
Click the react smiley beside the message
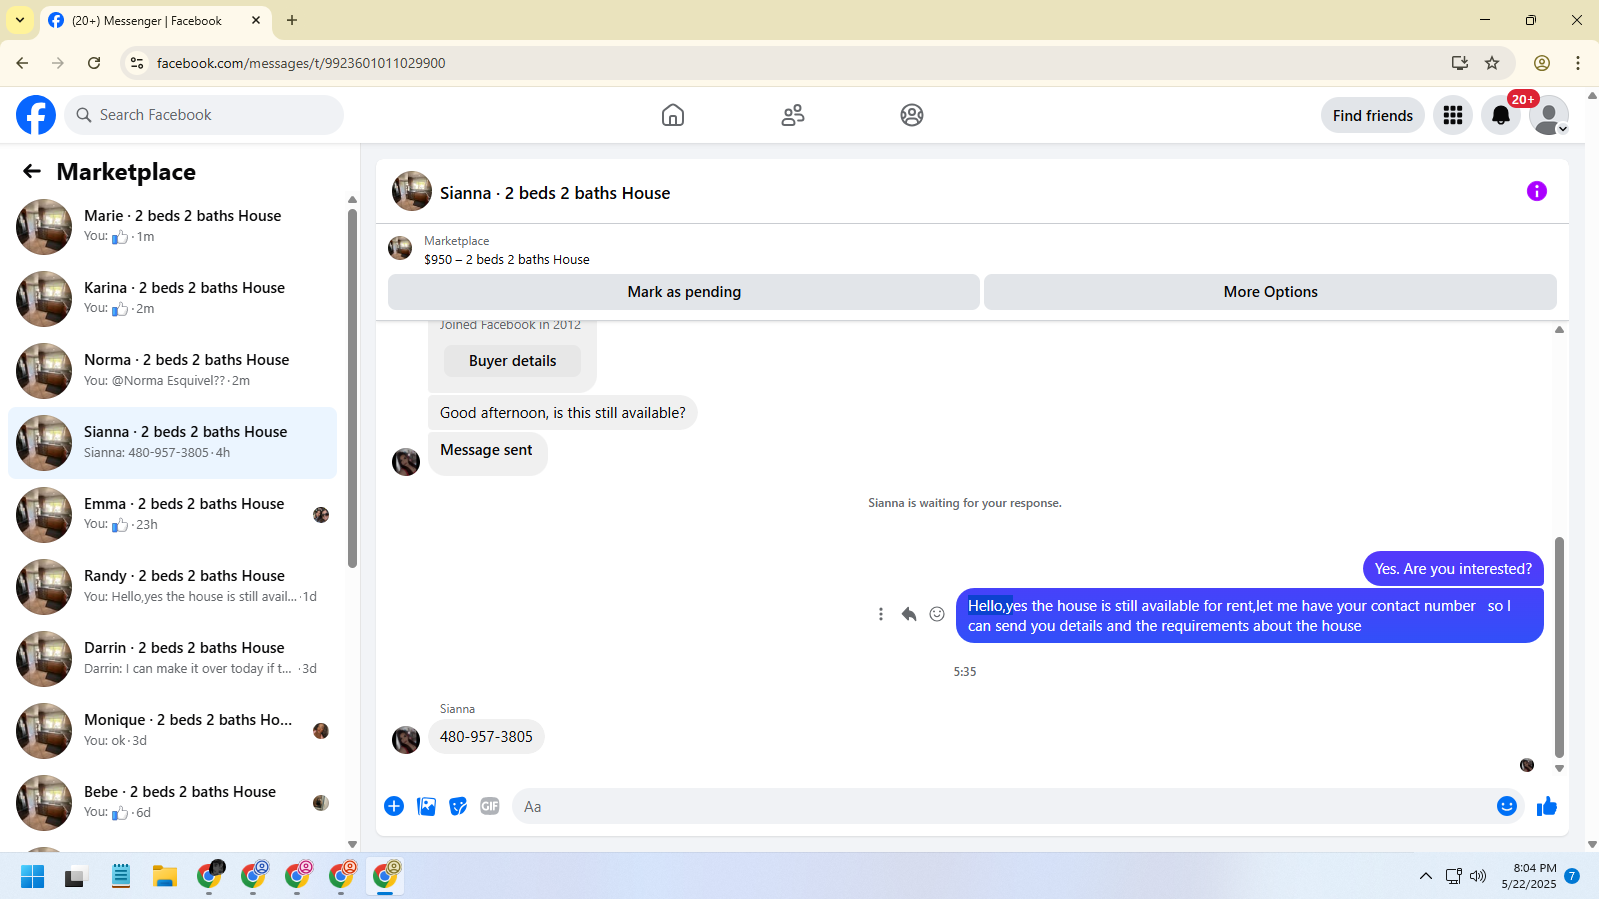pos(937,614)
